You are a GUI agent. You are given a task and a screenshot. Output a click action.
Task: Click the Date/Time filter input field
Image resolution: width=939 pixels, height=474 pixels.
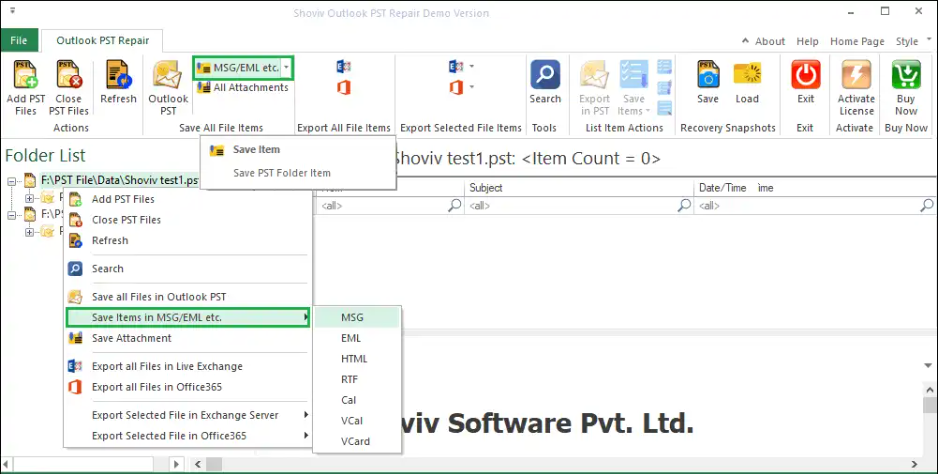point(806,206)
